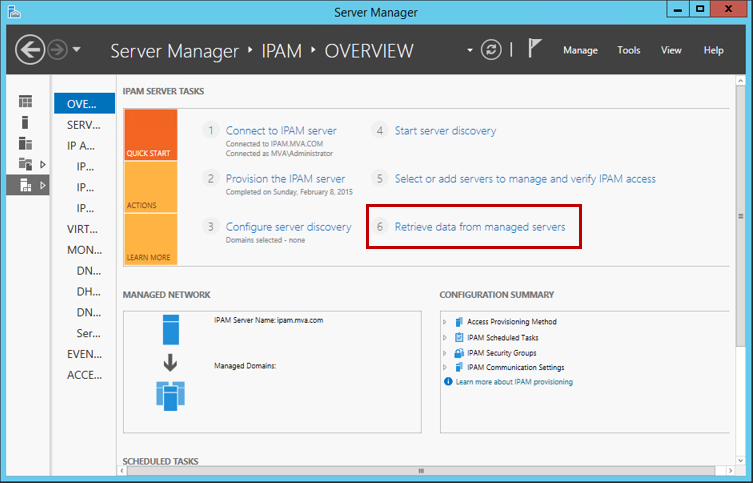The image size is (753, 483).
Task: Open the Manage menu
Action: coord(580,50)
